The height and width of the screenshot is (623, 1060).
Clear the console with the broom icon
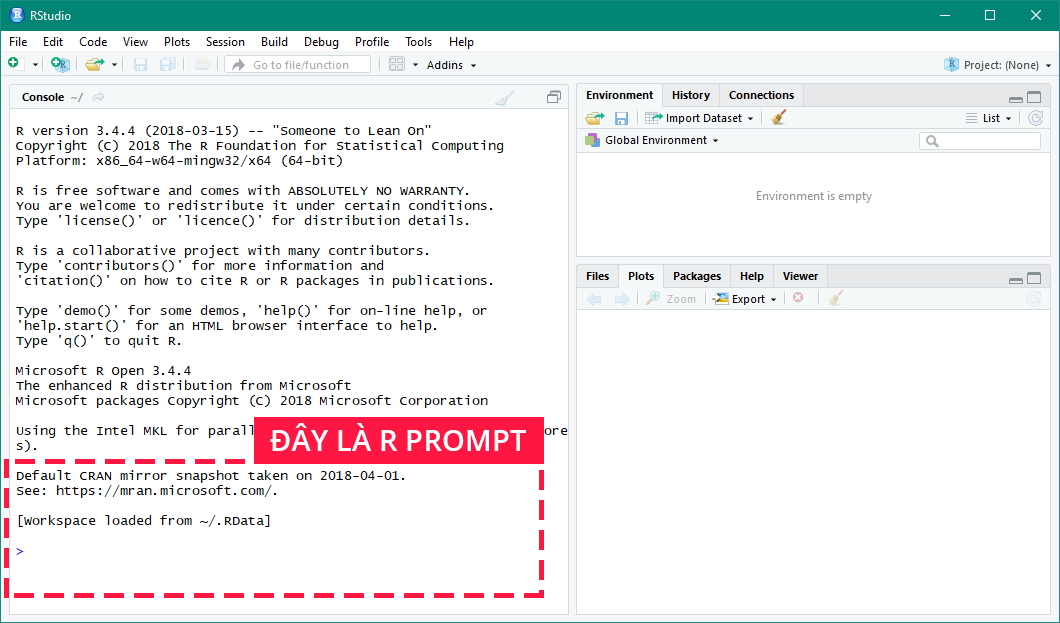505,97
